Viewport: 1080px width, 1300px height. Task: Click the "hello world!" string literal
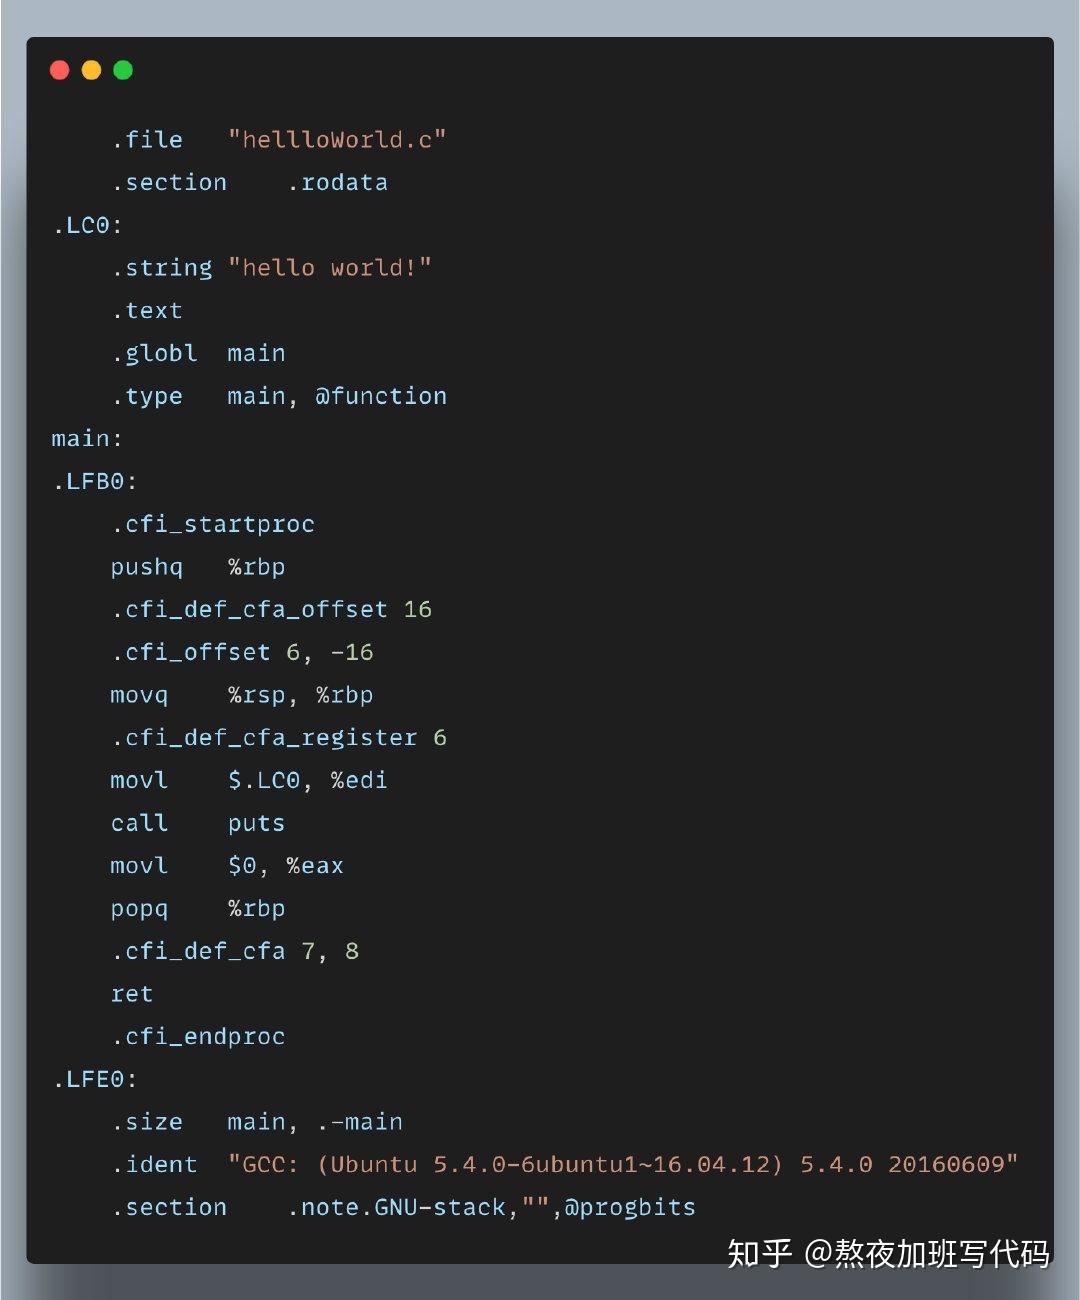pos(330,268)
